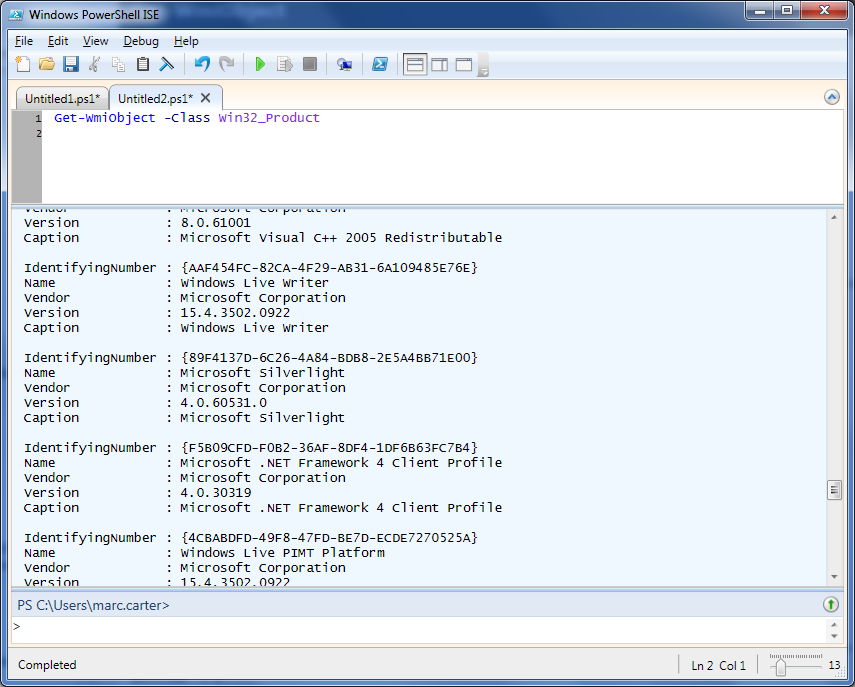Open the toolbar overflow options

click(x=483, y=65)
